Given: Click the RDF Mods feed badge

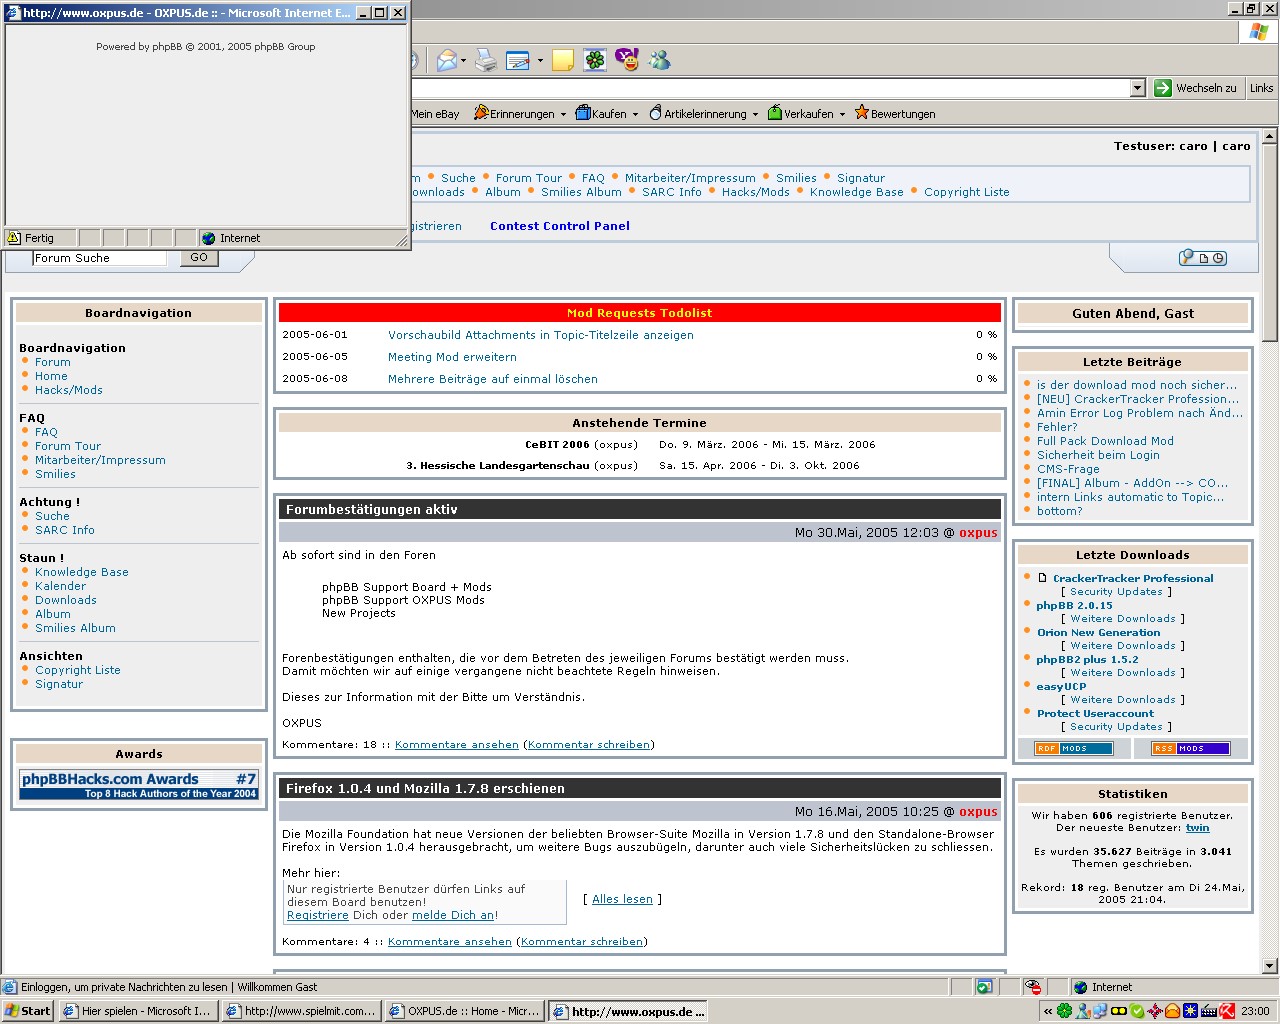Looking at the screenshot, I should 1073,748.
